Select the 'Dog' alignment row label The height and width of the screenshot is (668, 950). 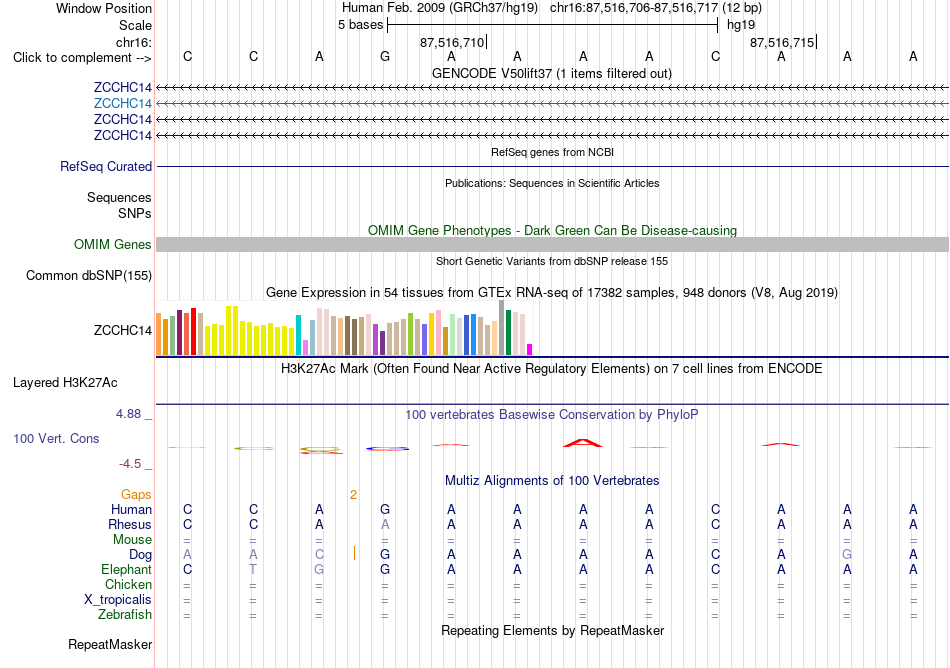point(140,555)
